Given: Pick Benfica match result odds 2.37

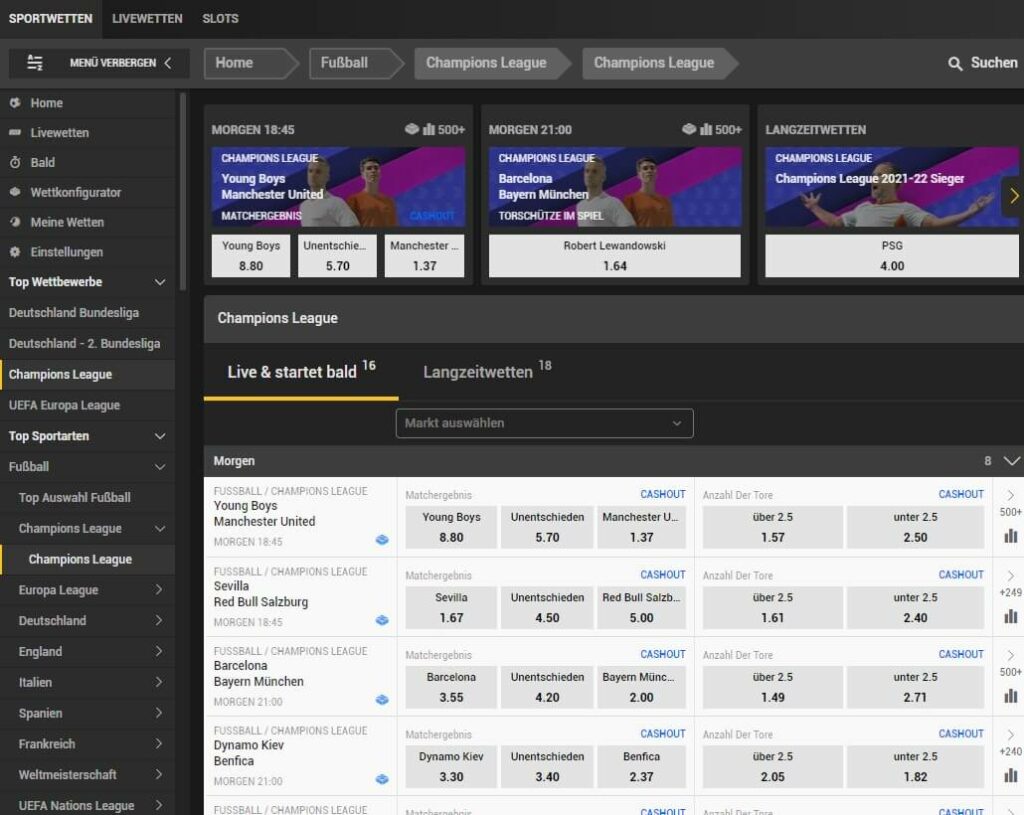Looking at the screenshot, I should (x=641, y=767).
